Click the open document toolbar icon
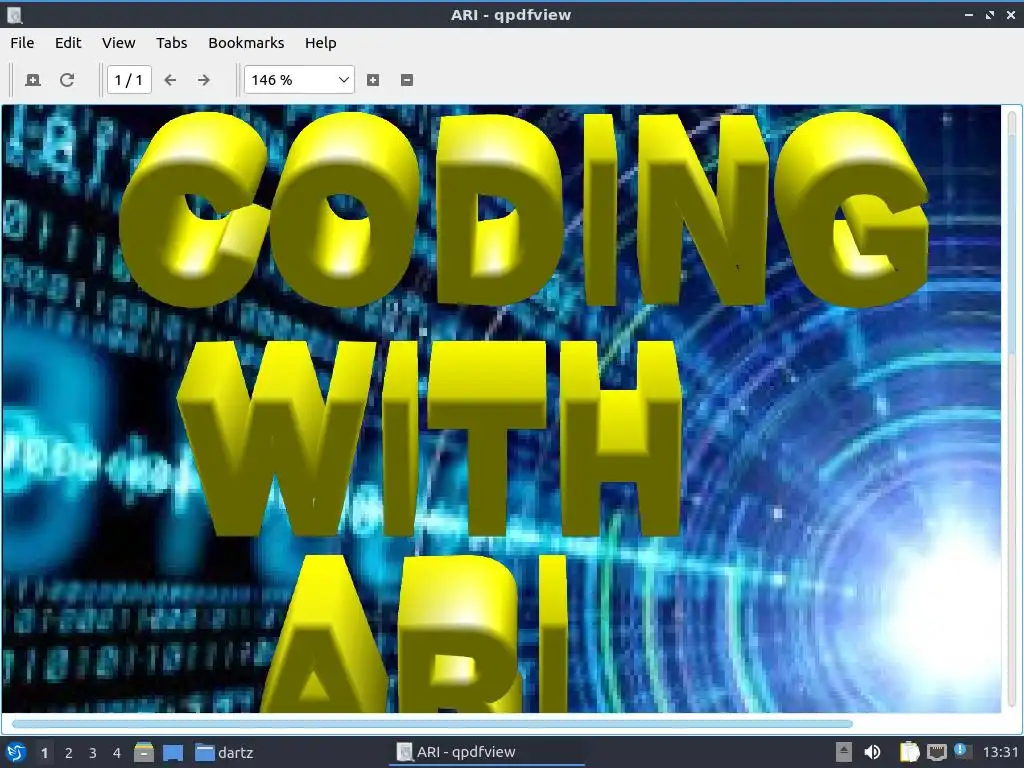This screenshot has height=768, width=1024. (33, 80)
